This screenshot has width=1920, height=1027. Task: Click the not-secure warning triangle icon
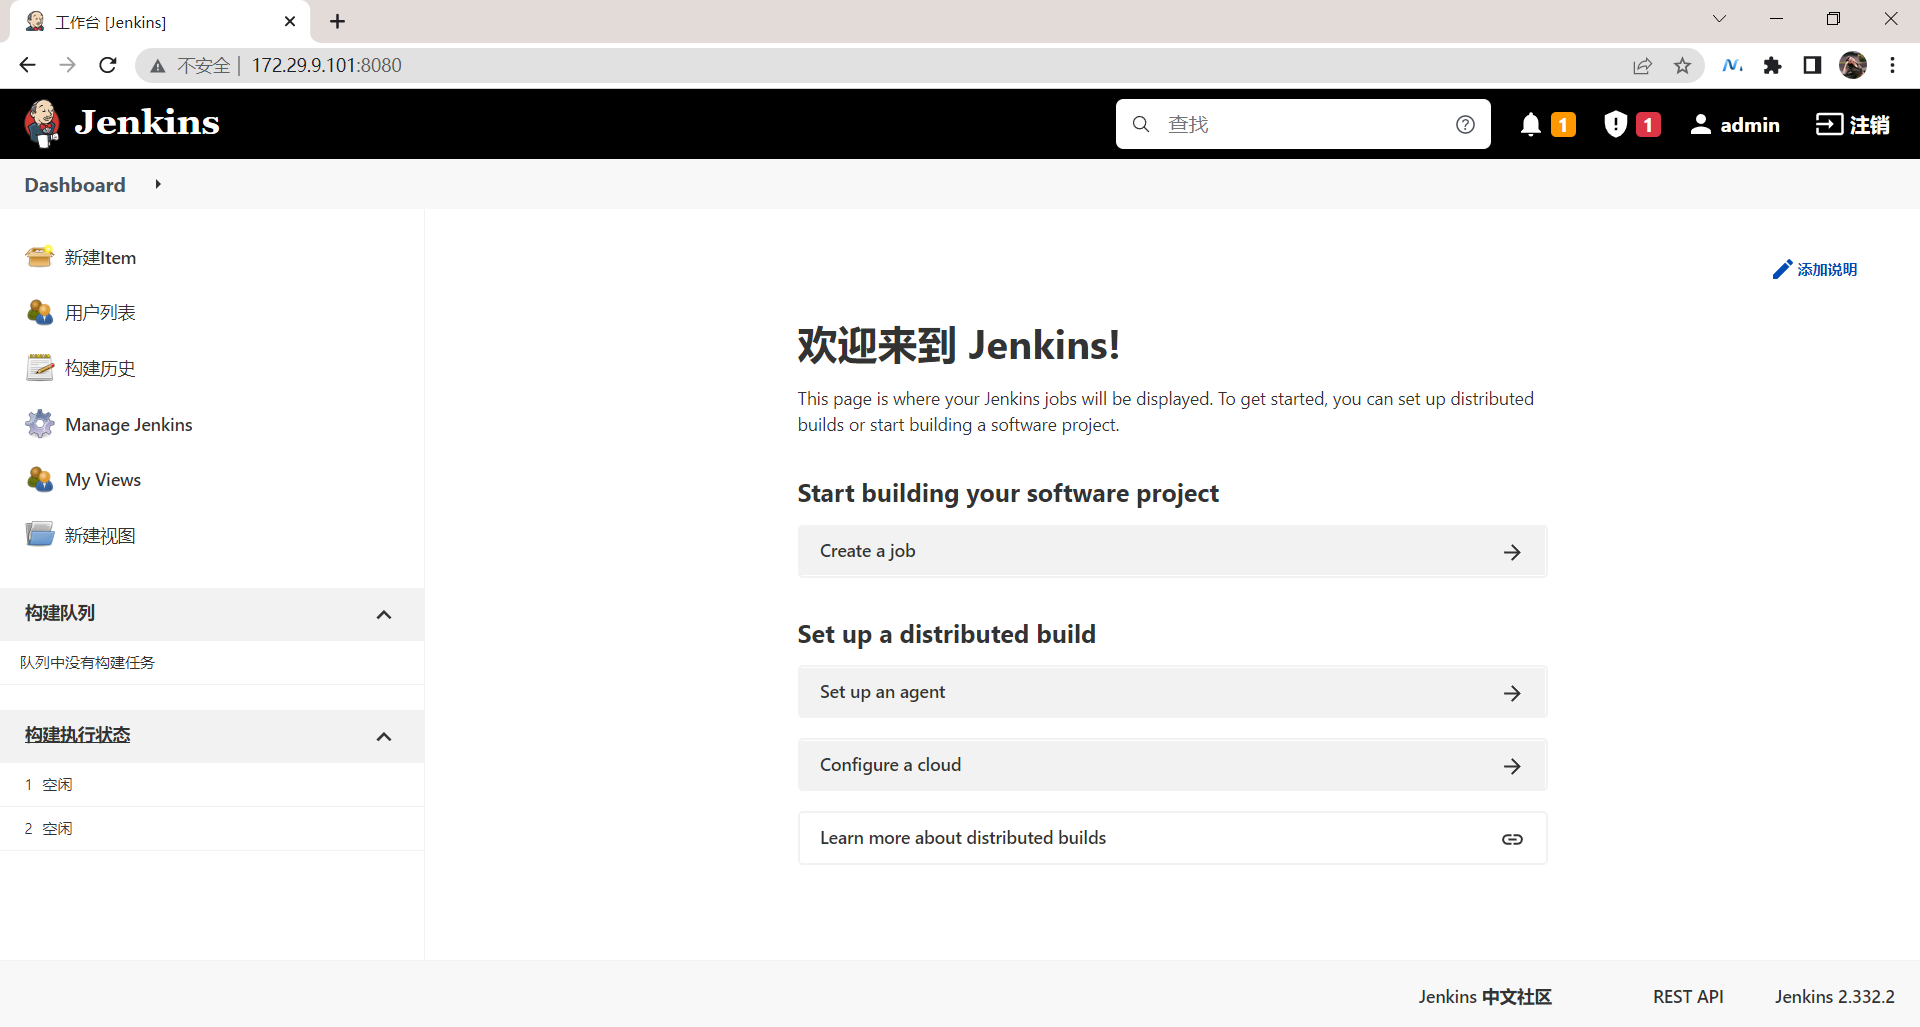[x=157, y=66]
